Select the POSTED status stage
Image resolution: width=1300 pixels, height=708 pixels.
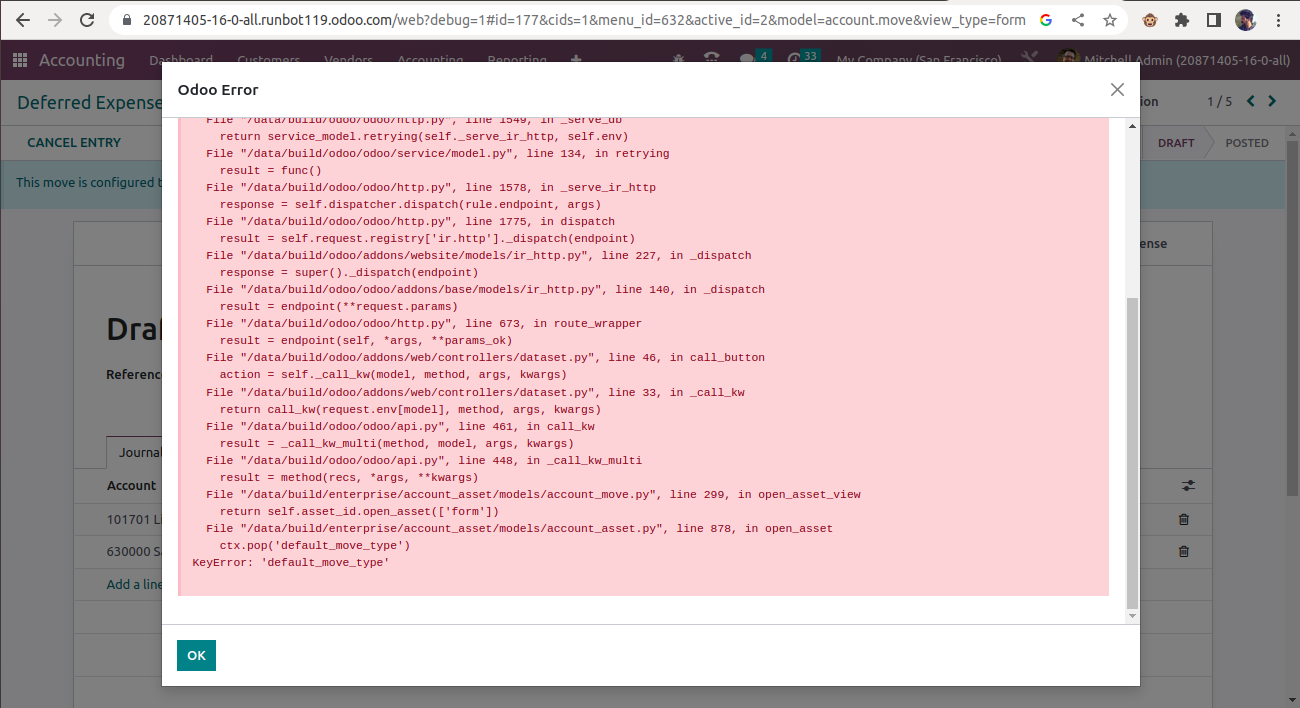(1247, 143)
